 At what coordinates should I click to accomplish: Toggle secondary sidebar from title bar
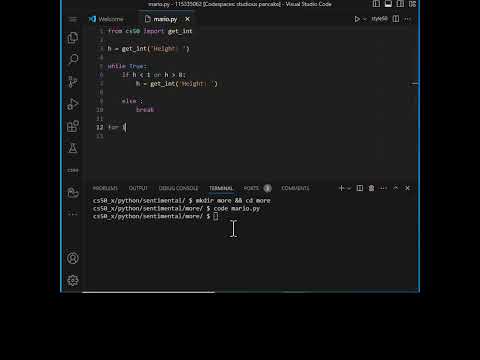click(x=400, y=4)
